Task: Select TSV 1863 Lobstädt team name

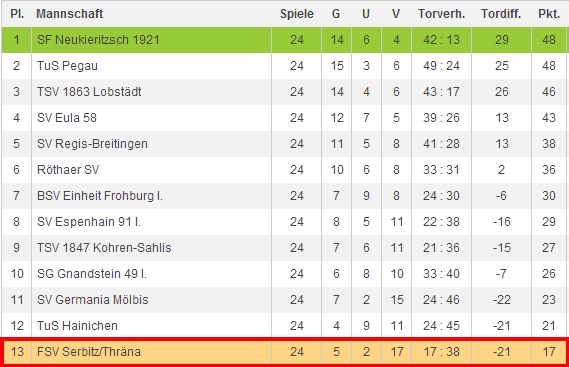Action: point(89,91)
